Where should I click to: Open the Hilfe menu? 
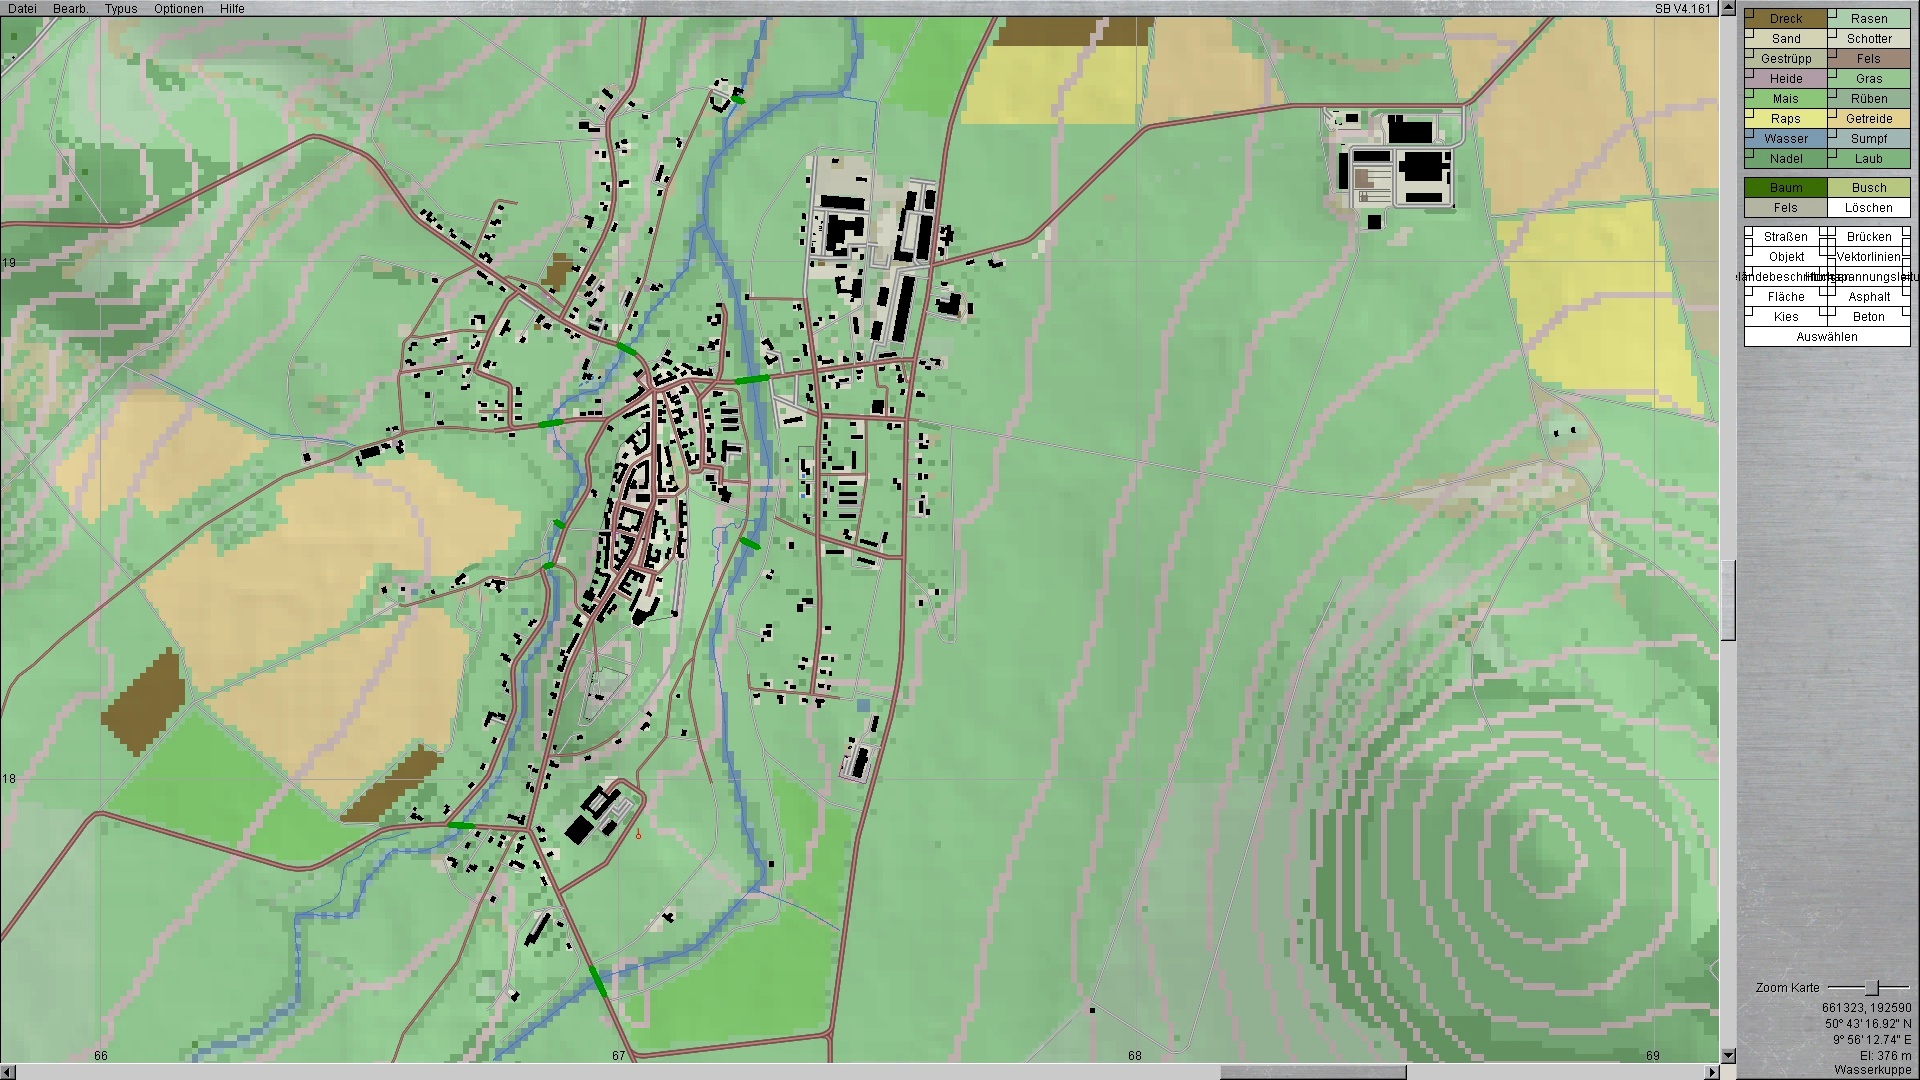point(232,9)
